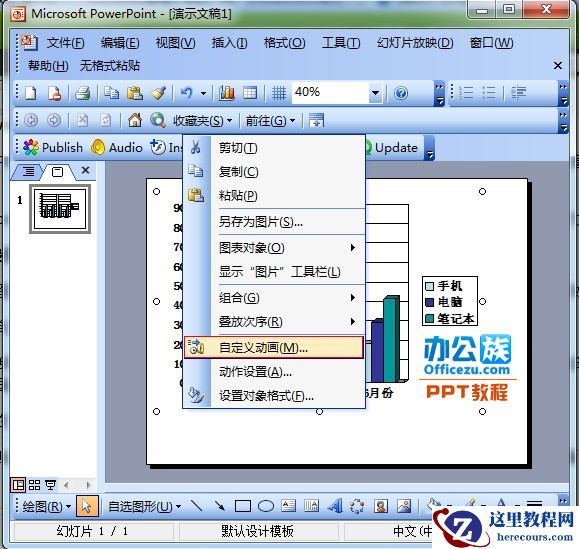
Task: Open the AutoShapes (自选图形) menu
Action: pyautogui.click(x=145, y=506)
